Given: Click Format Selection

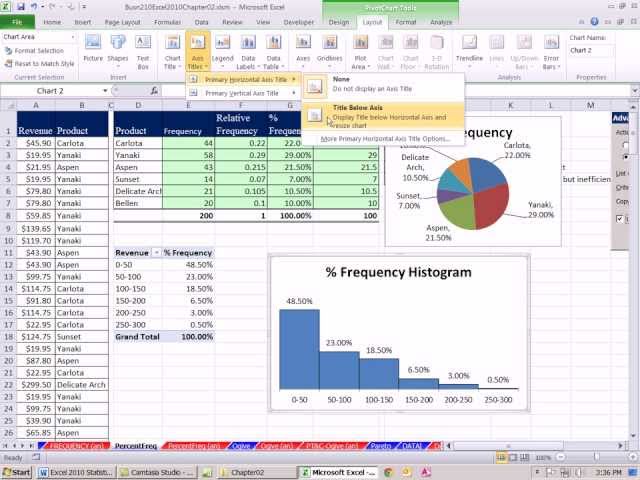Looking at the screenshot, I should (34, 51).
